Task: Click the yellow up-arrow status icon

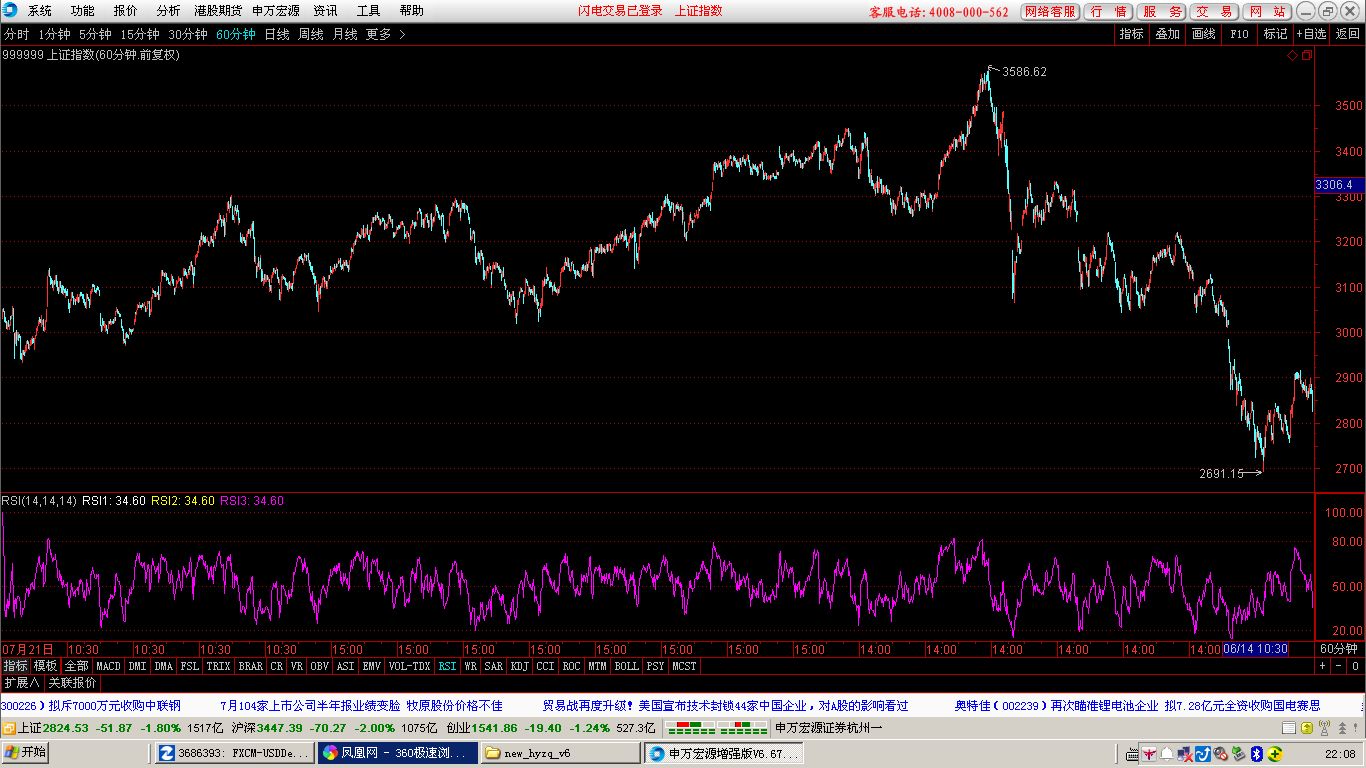Action: (1306, 728)
